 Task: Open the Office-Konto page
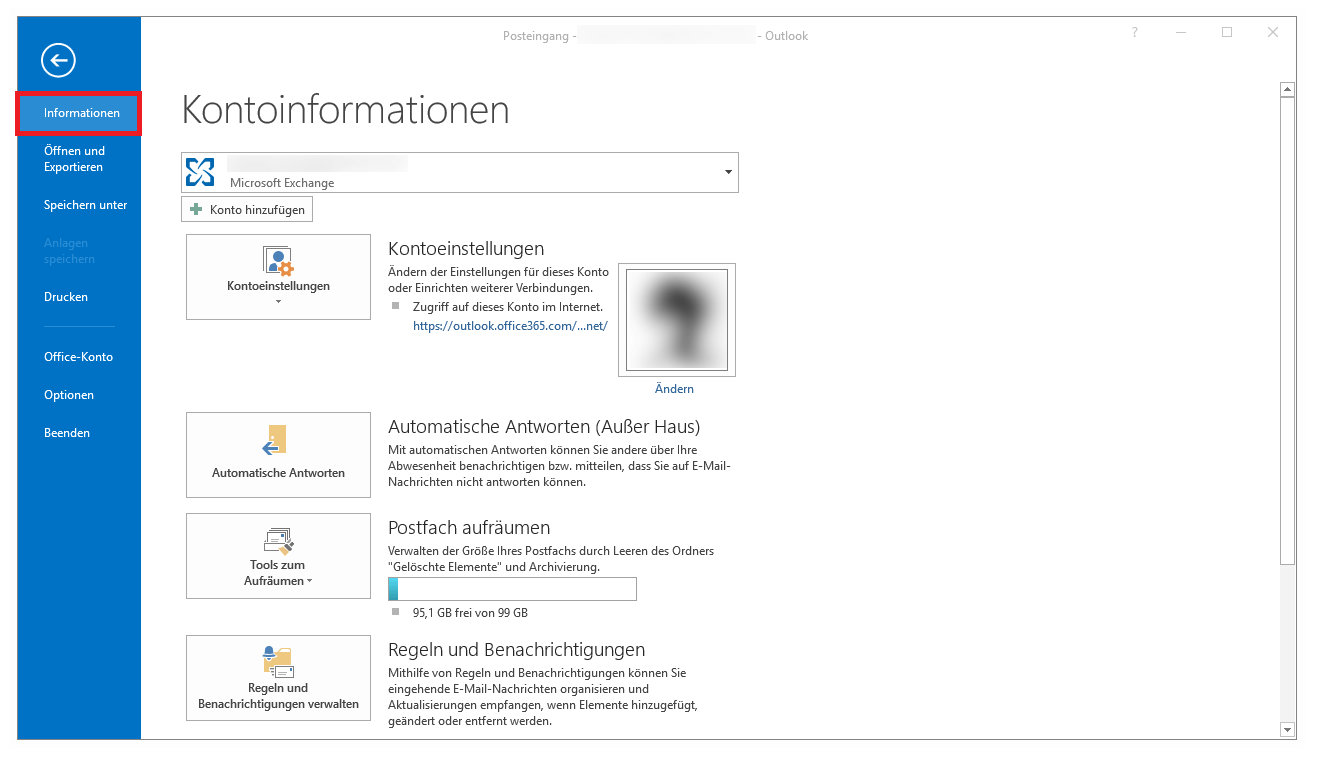point(78,357)
